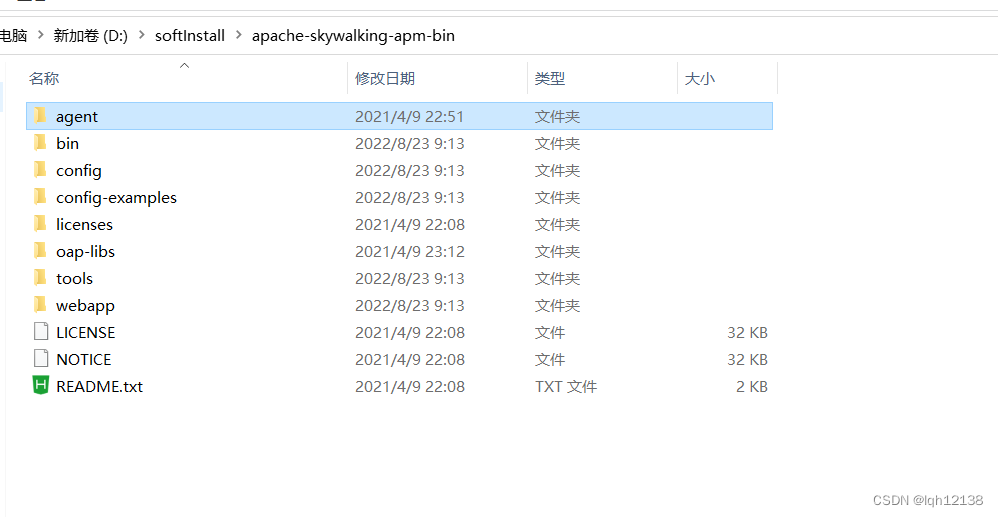
Task: Sort by 修改日期 column header
Action: point(385,78)
